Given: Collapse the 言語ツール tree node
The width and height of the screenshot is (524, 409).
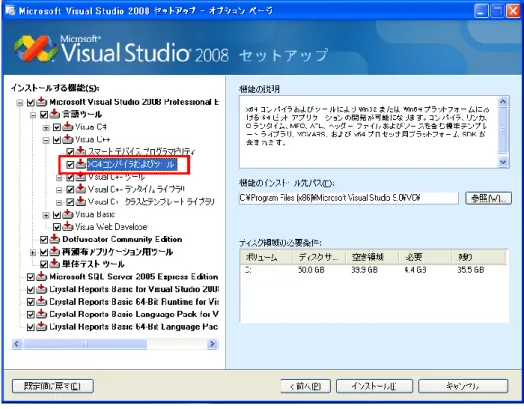Looking at the screenshot, I should click(x=33, y=115).
